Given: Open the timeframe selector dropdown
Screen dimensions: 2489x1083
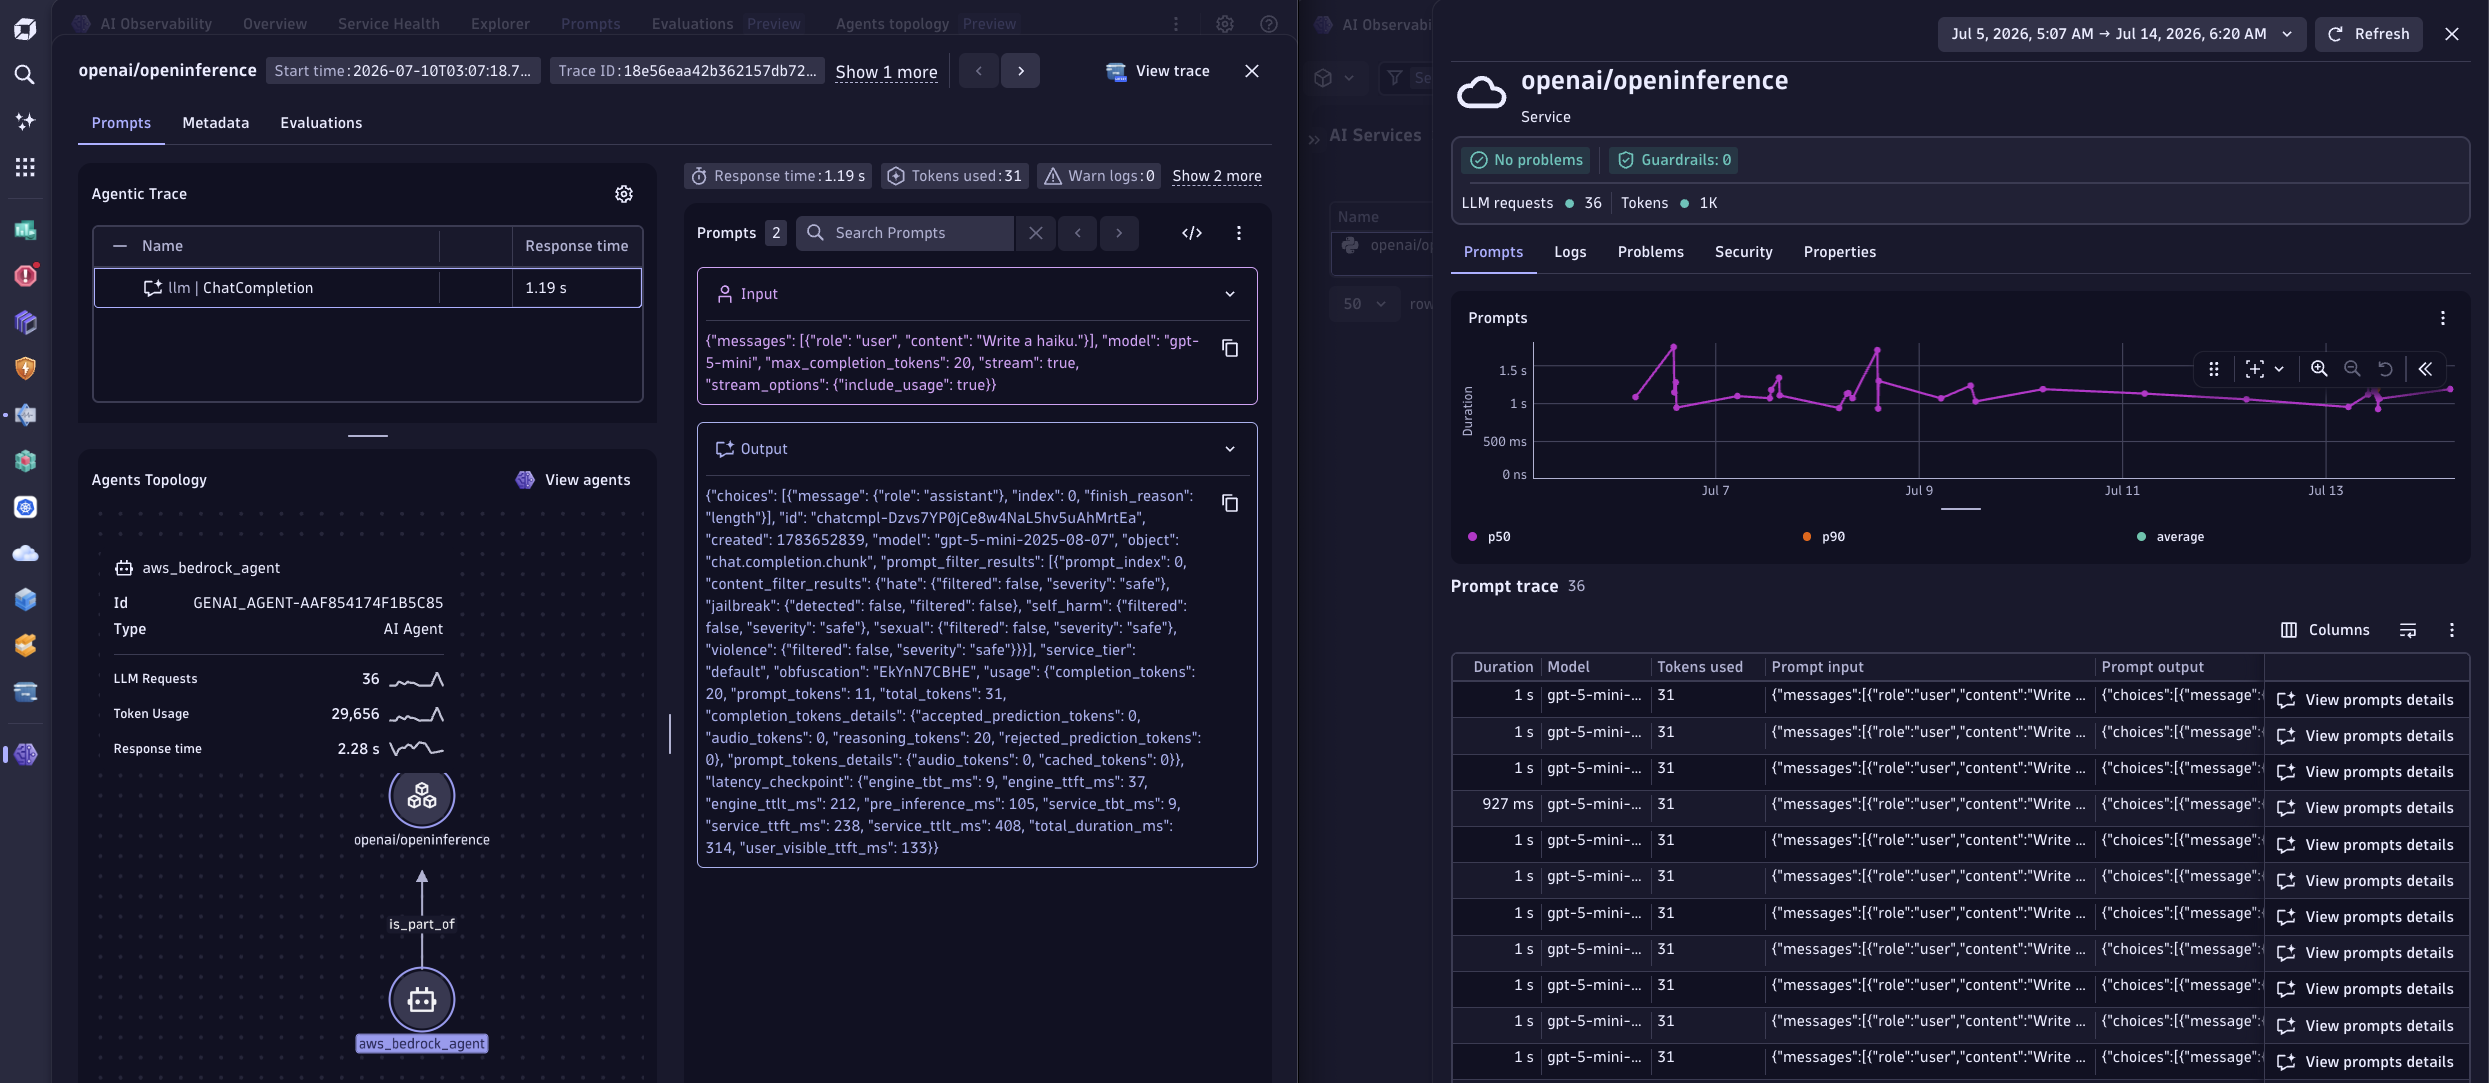Looking at the screenshot, I should [2121, 34].
